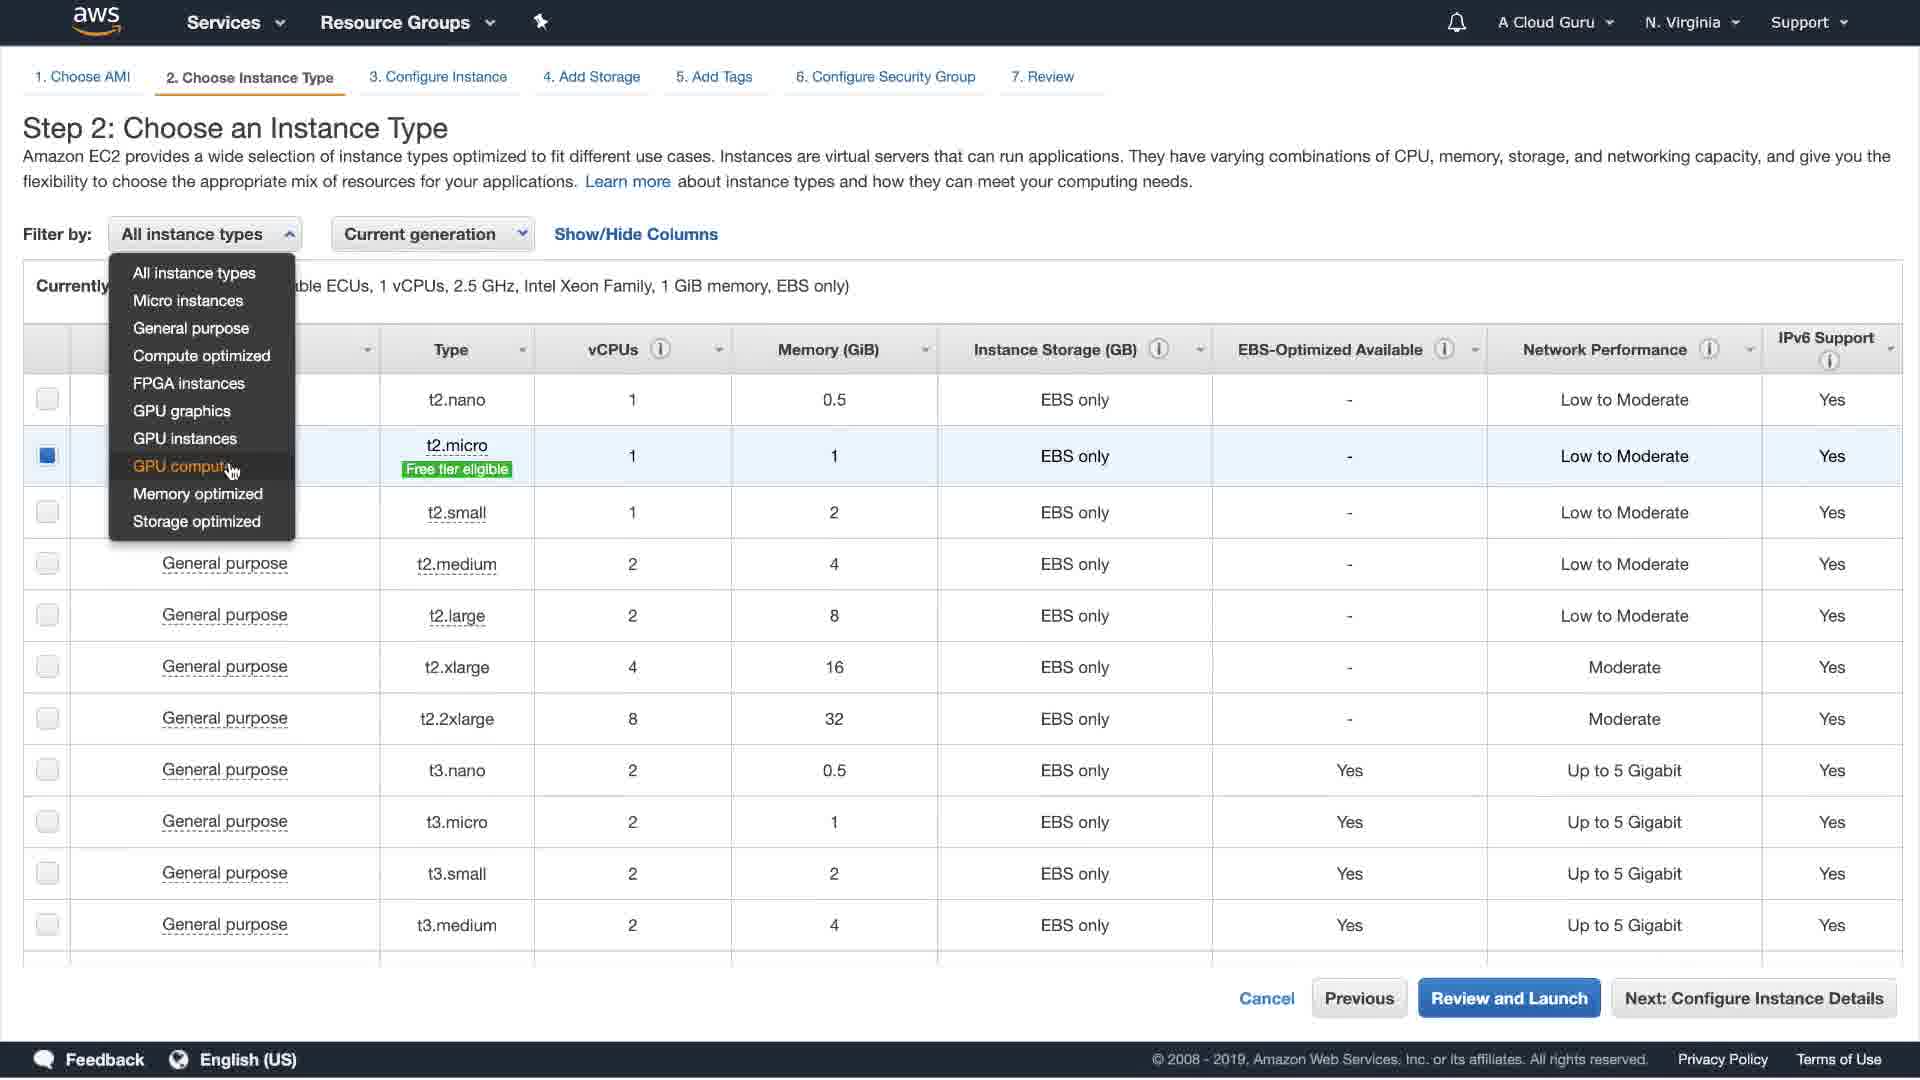Click info icon for EBS-Optimized Available

tap(1444, 349)
